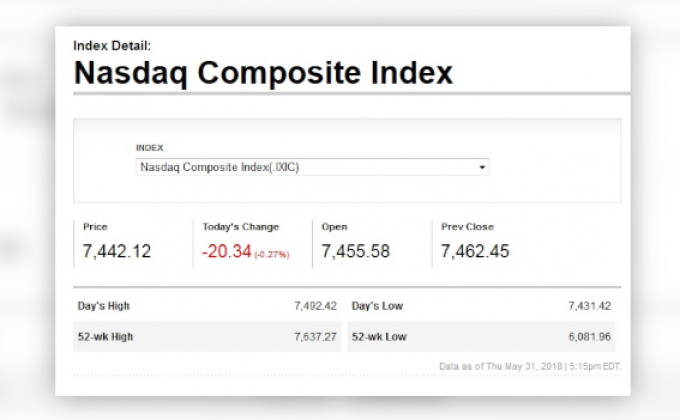
Task: Select the Day's Low value 7,431.42
Action: point(589,306)
